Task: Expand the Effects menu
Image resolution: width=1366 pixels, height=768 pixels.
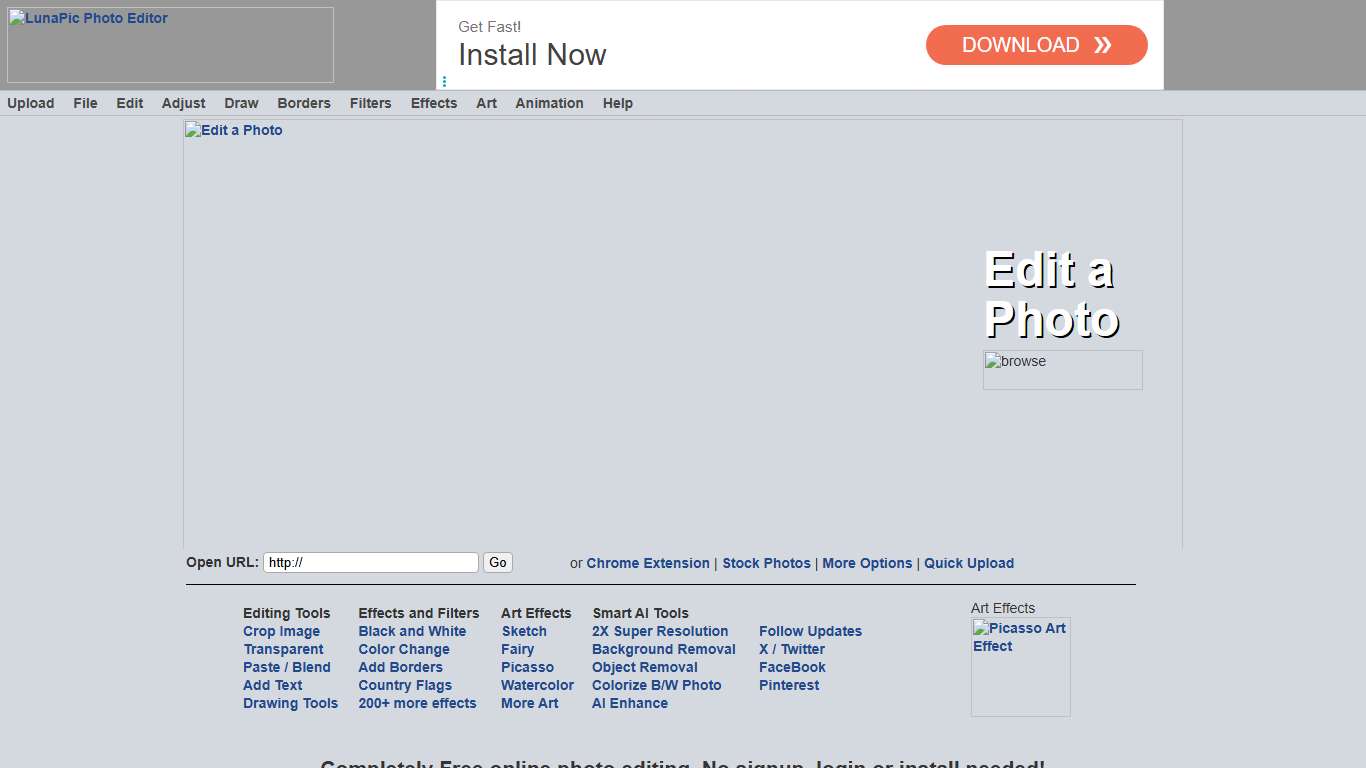Action: 433,103
